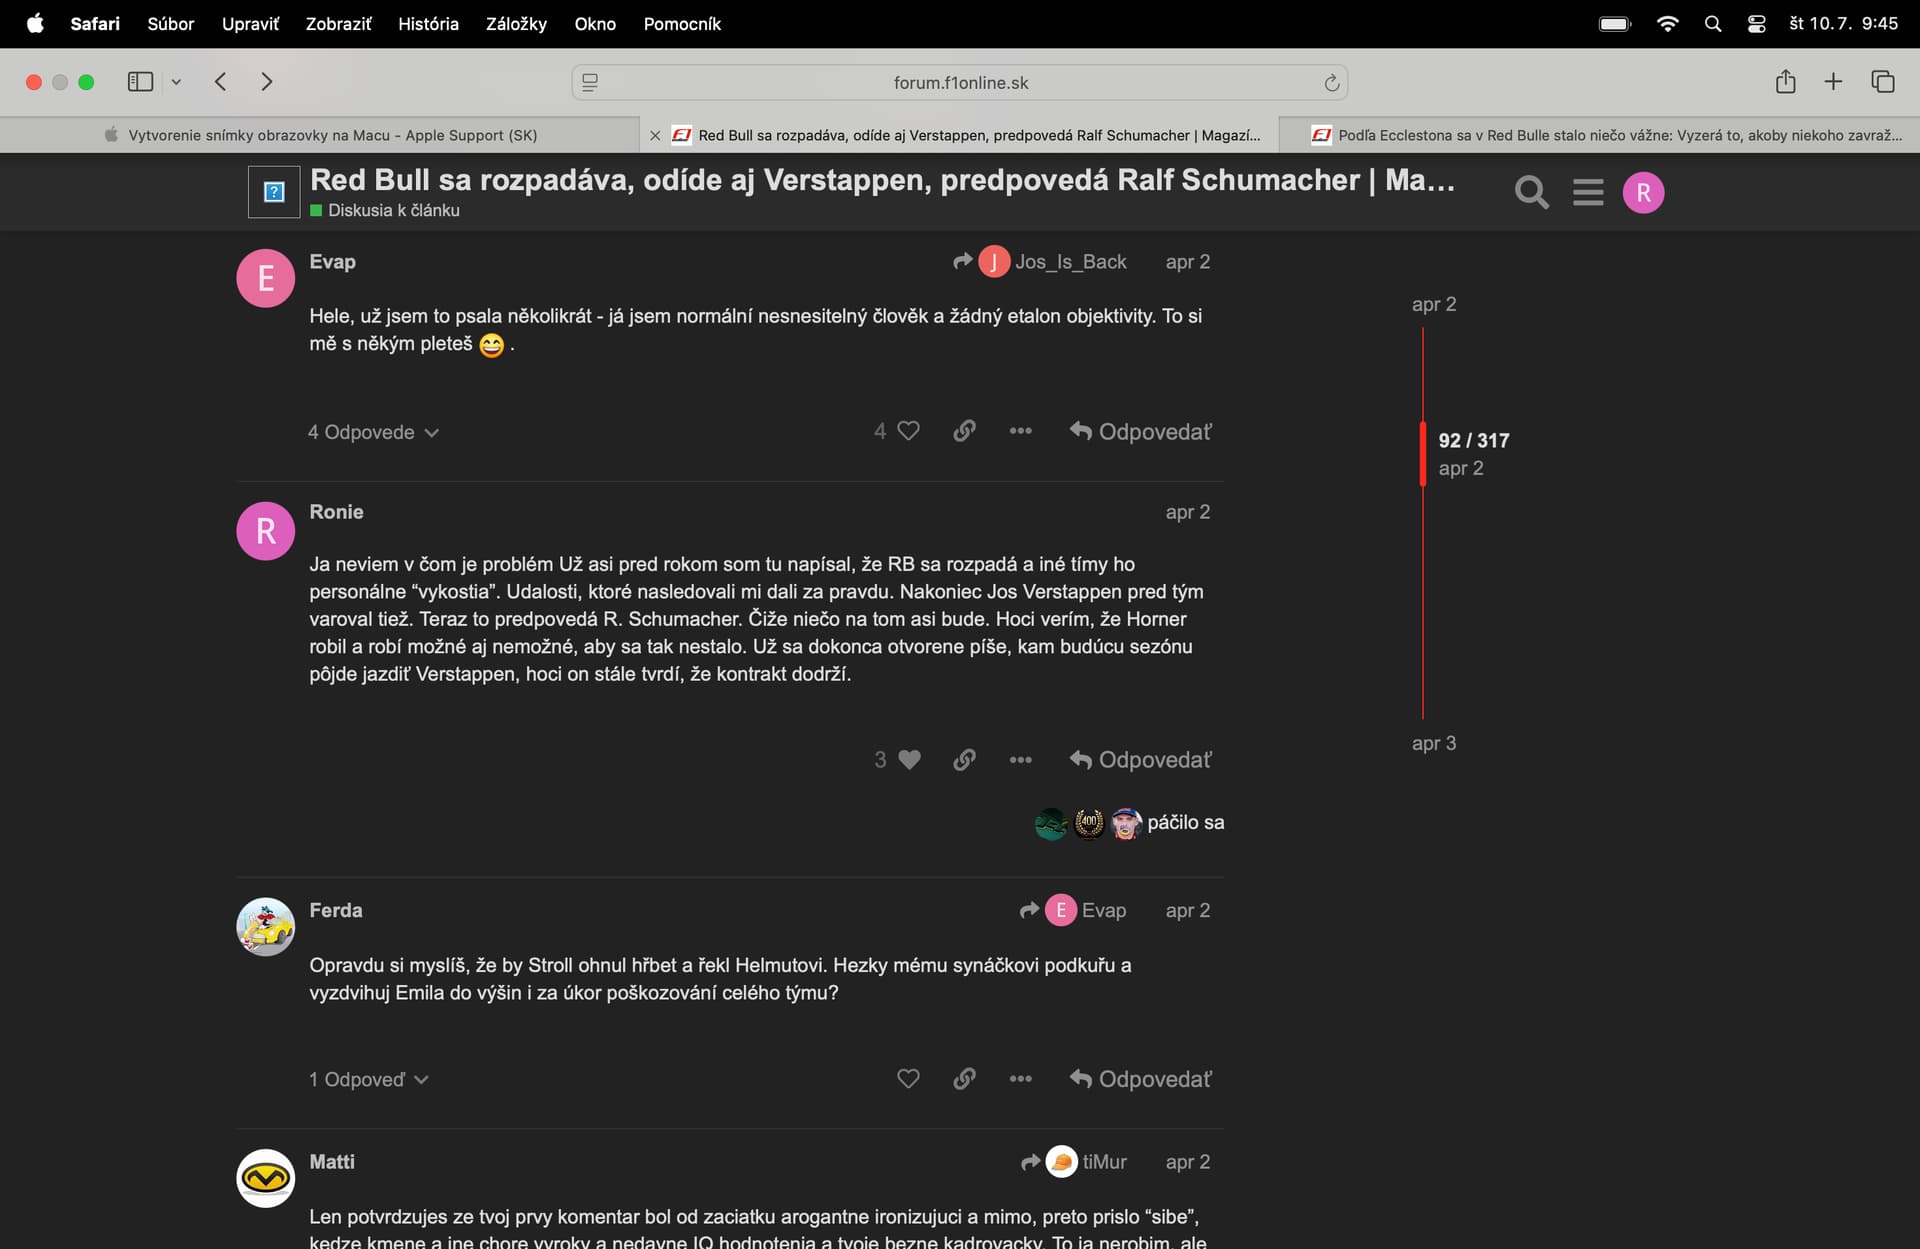Open the forum hamburger menu
This screenshot has width=1920, height=1249.
[x=1588, y=192]
